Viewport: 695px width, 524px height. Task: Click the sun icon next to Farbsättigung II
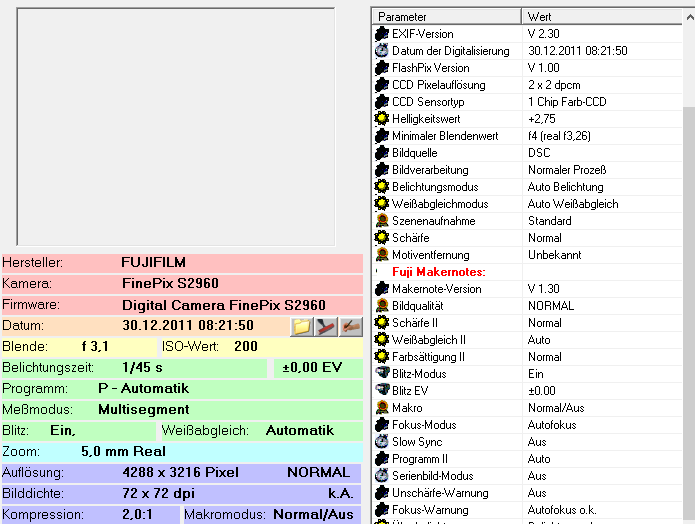pos(382,357)
